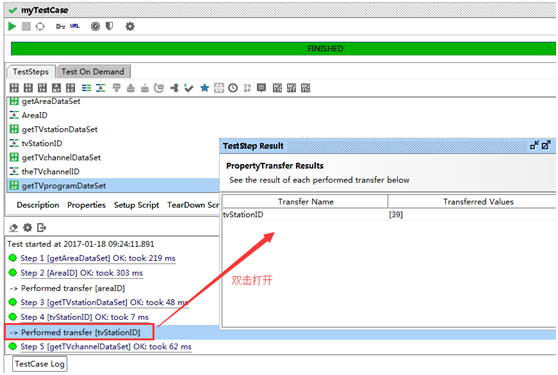Viewport: 558px width, 375px height.
Task: Click the Transfer Name column header
Action: pyautogui.click(x=305, y=202)
